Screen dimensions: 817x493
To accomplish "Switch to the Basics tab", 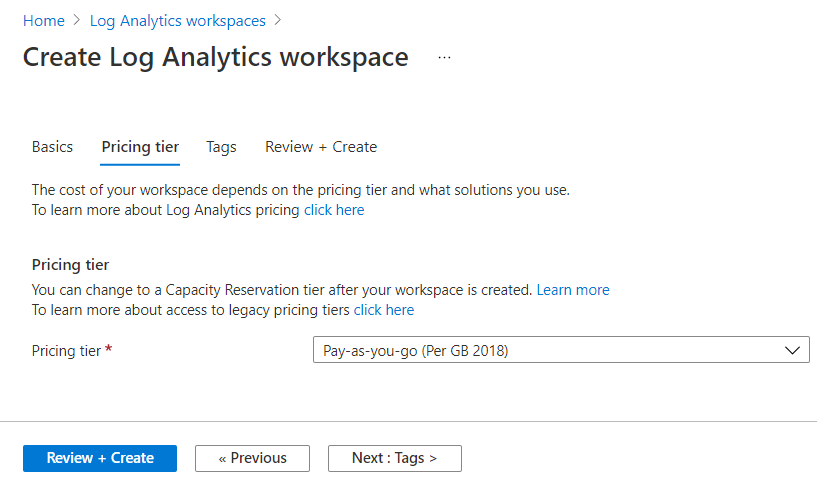I will [52, 147].
